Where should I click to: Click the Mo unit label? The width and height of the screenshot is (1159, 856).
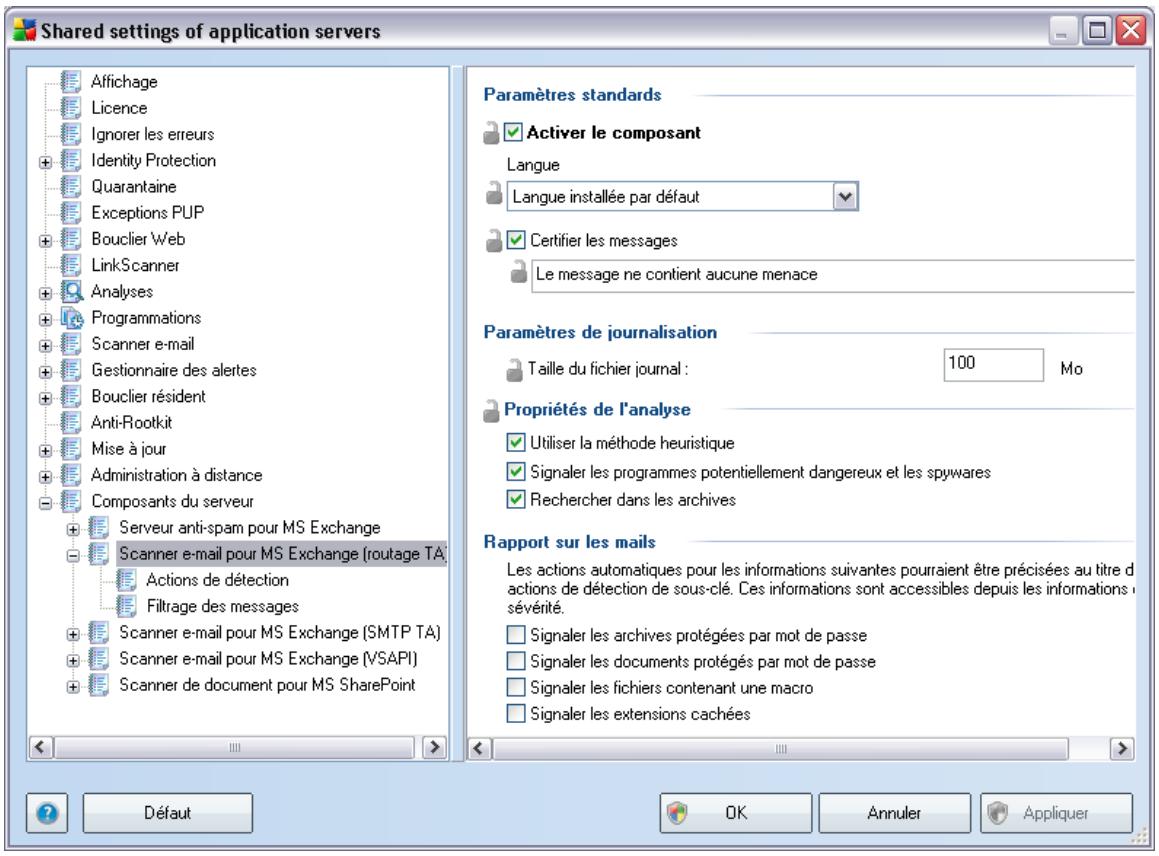tap(1071, 369)
